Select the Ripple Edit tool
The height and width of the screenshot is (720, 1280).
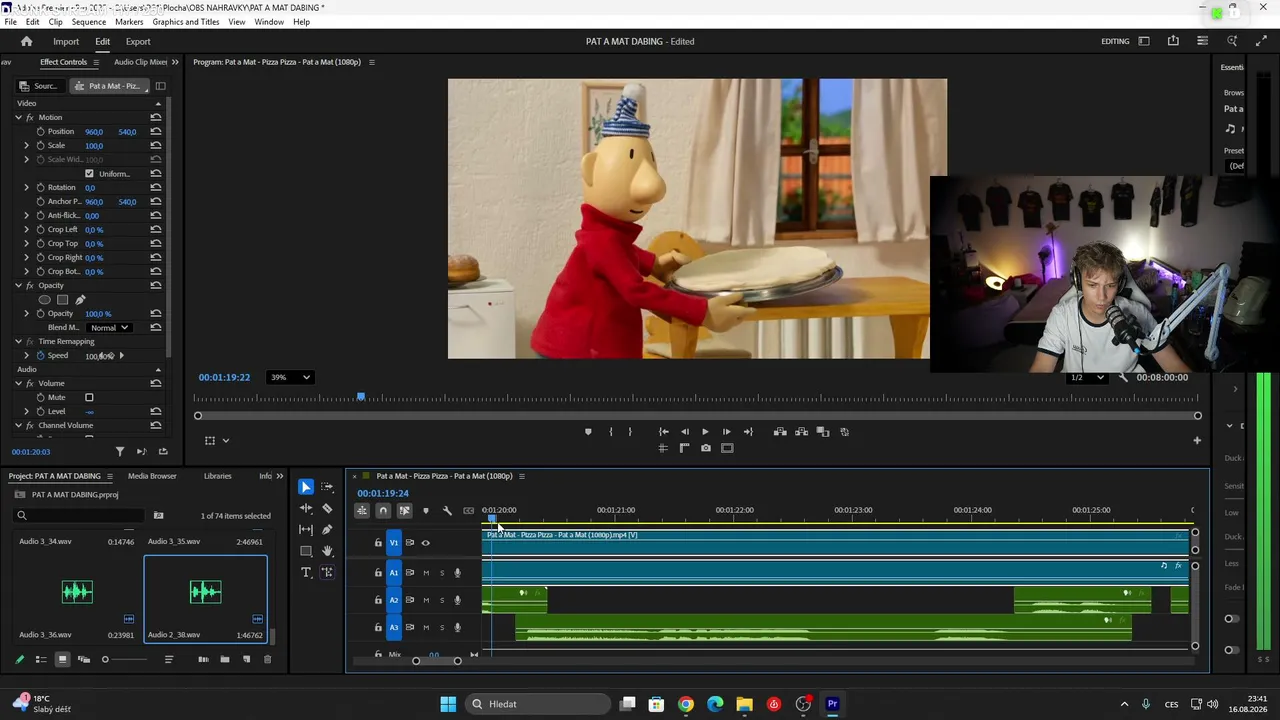[306, 508]
